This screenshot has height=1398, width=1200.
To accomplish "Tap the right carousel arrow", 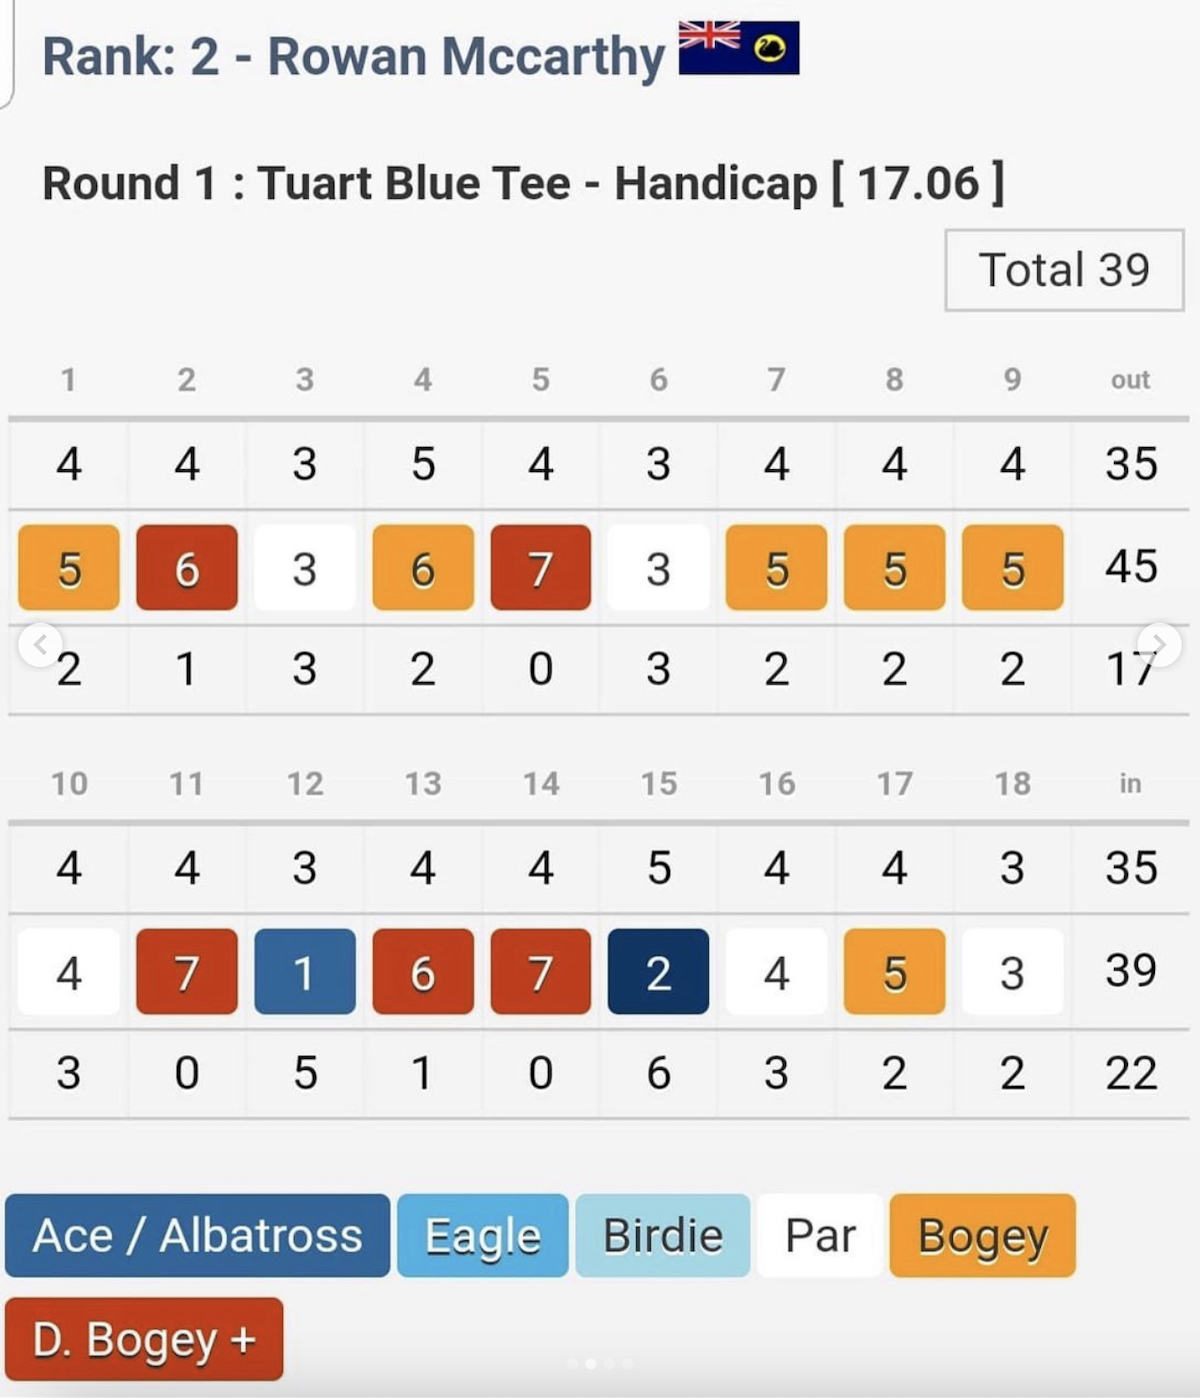I will 1158,645.
